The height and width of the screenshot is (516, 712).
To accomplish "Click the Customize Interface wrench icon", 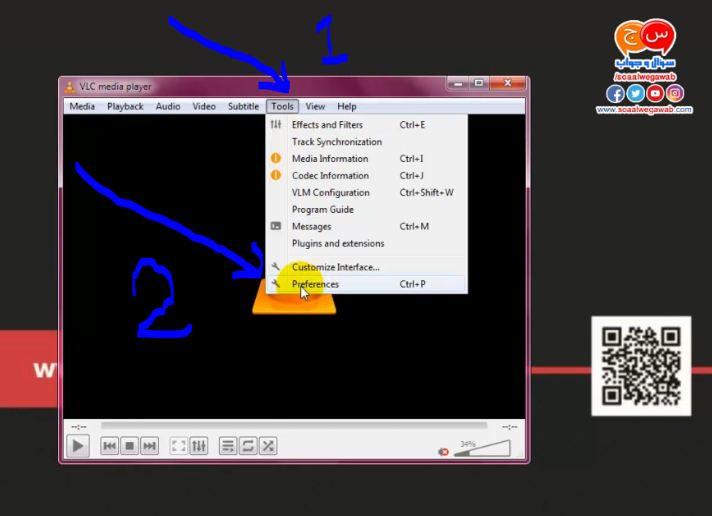I will coord(276,267).
